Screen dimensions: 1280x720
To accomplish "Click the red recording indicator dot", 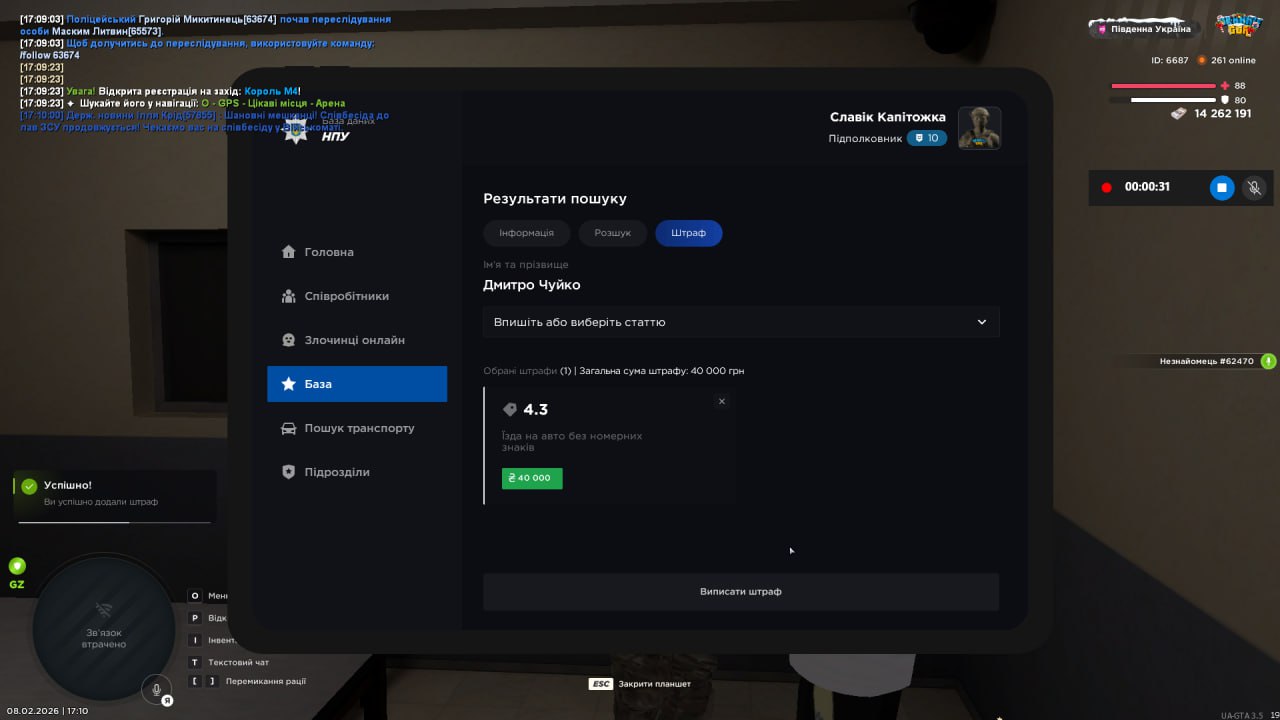I will point(1107,187).
